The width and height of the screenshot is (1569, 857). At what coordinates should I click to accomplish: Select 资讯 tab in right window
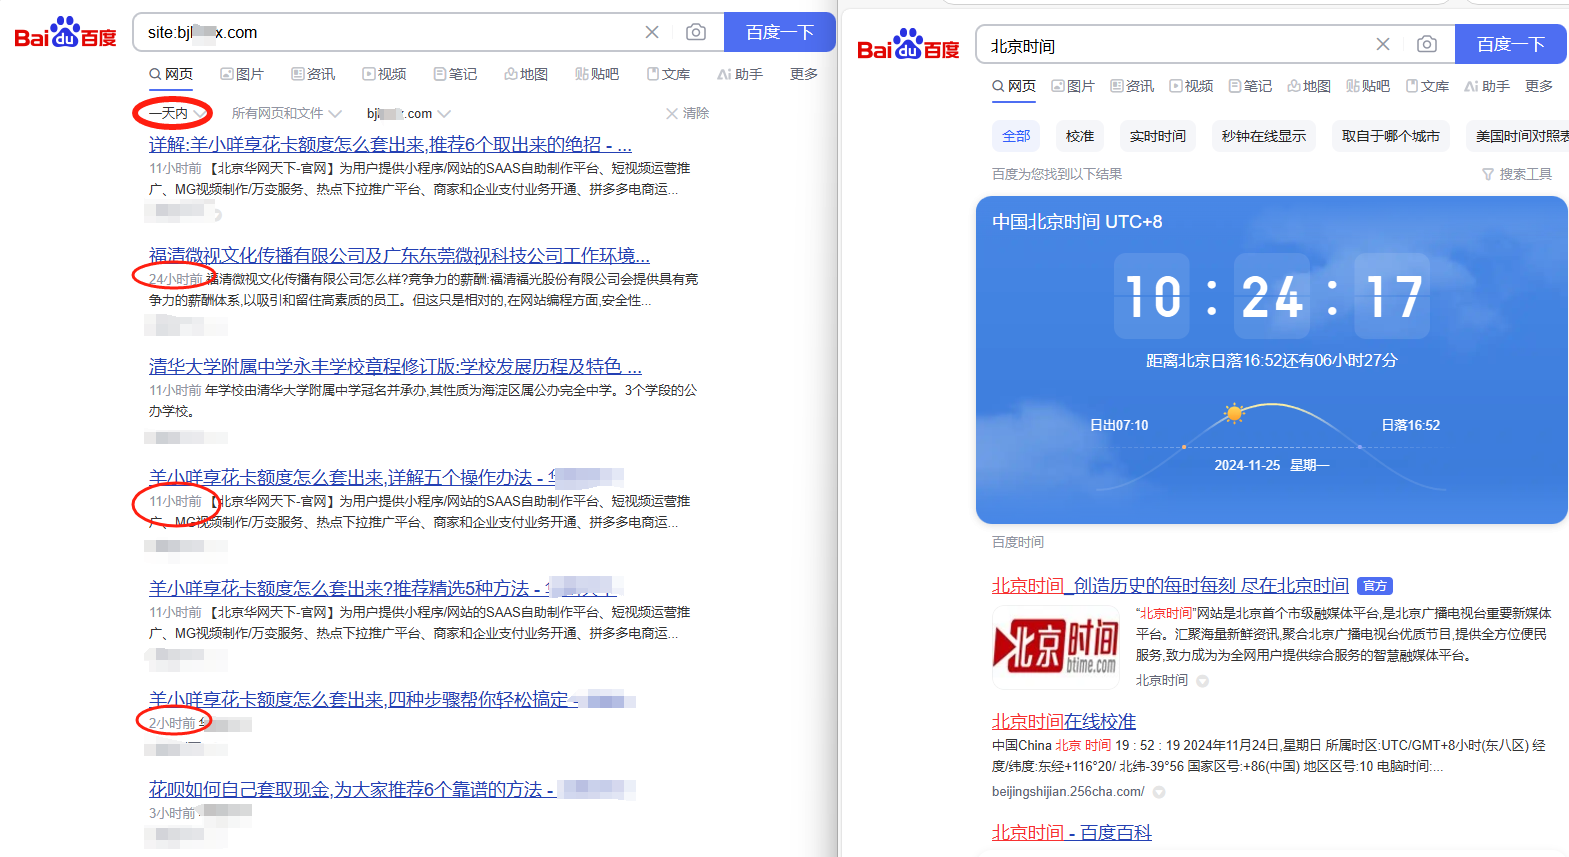1132,86
